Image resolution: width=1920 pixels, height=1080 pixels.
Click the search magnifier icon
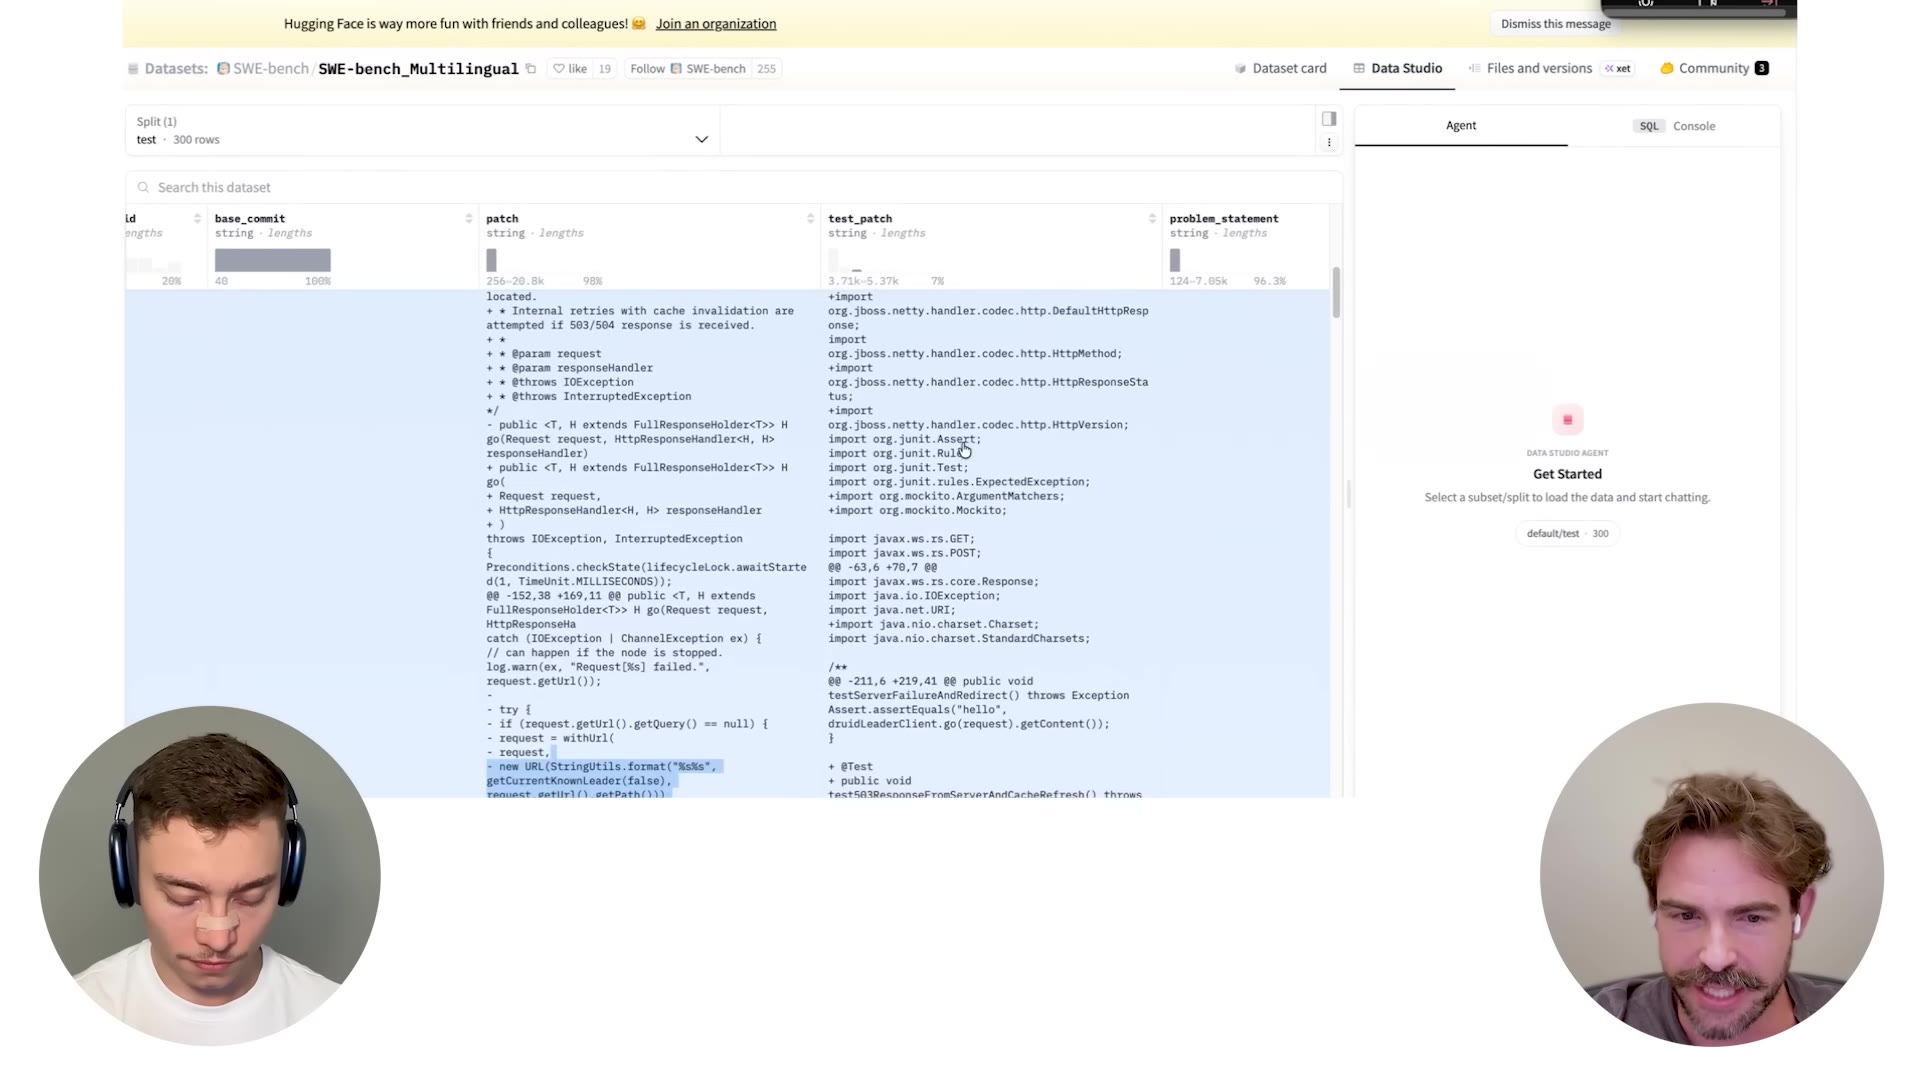(143, 188)
